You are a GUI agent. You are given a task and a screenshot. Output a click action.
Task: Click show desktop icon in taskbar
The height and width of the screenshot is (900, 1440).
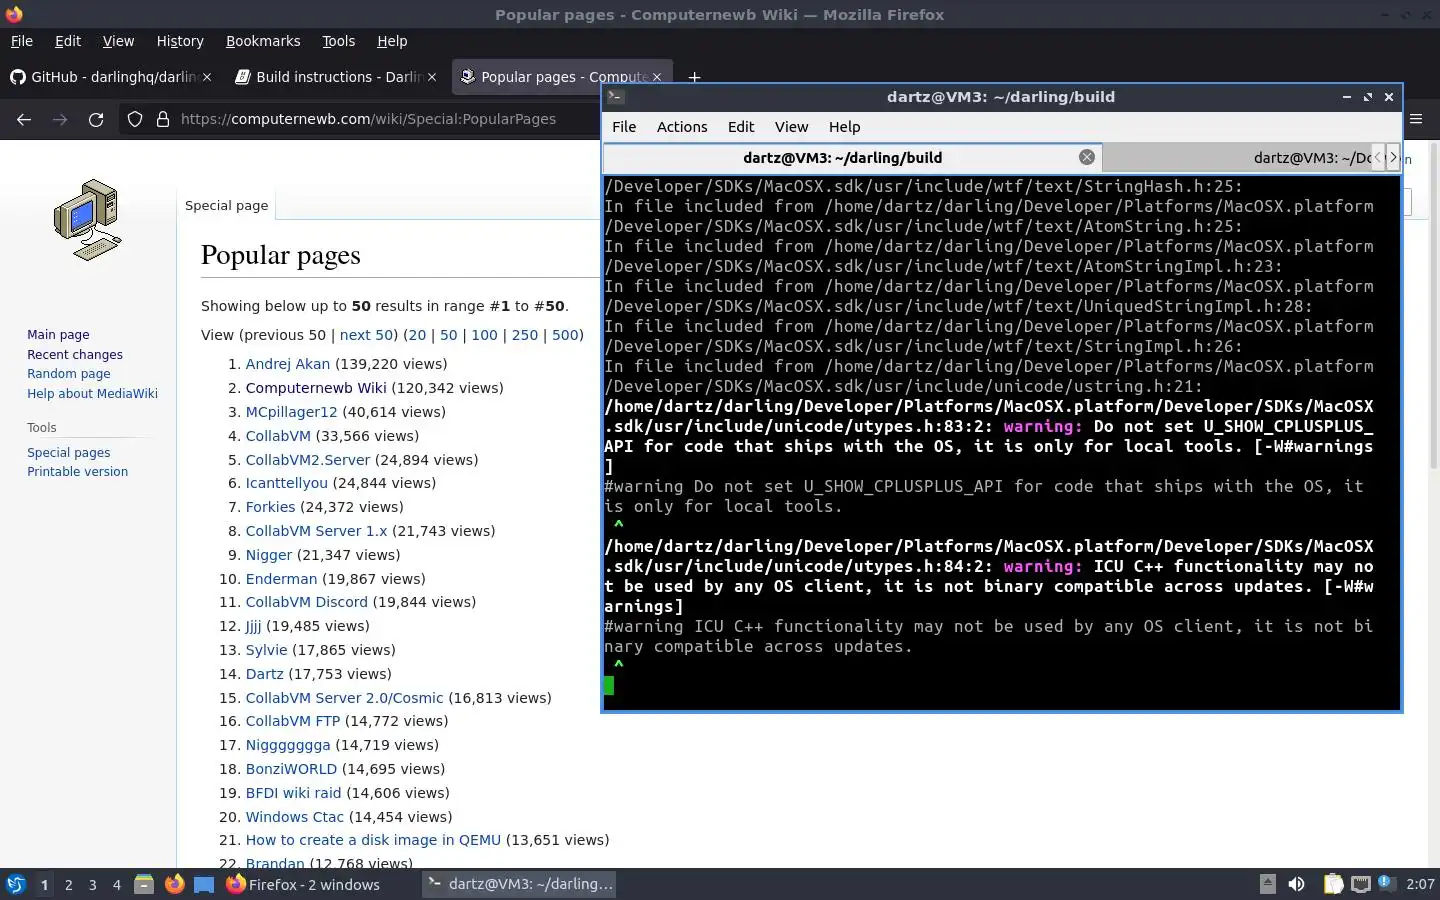(x=204, y=884)
